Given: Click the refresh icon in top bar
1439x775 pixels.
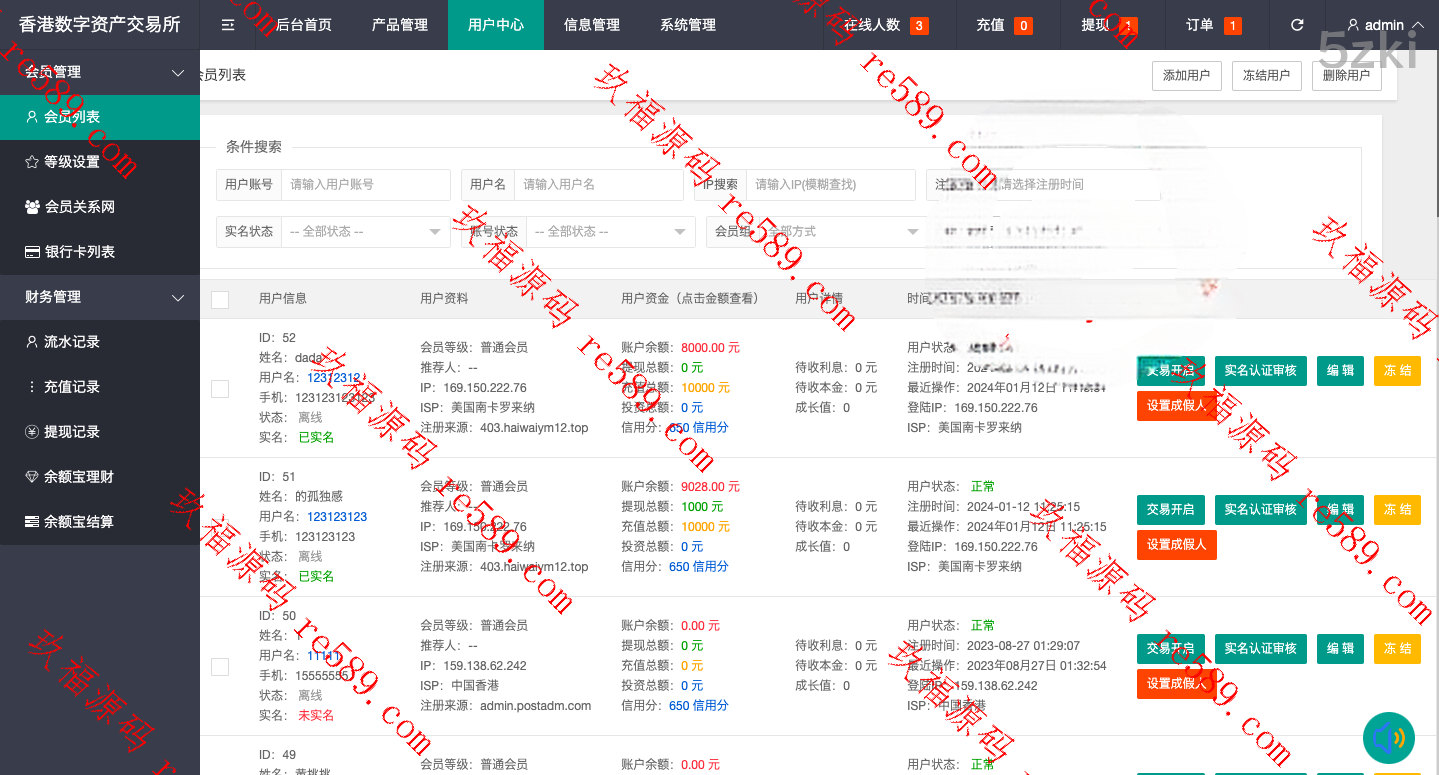Looking at the screenshot, I should (1297, 25).
